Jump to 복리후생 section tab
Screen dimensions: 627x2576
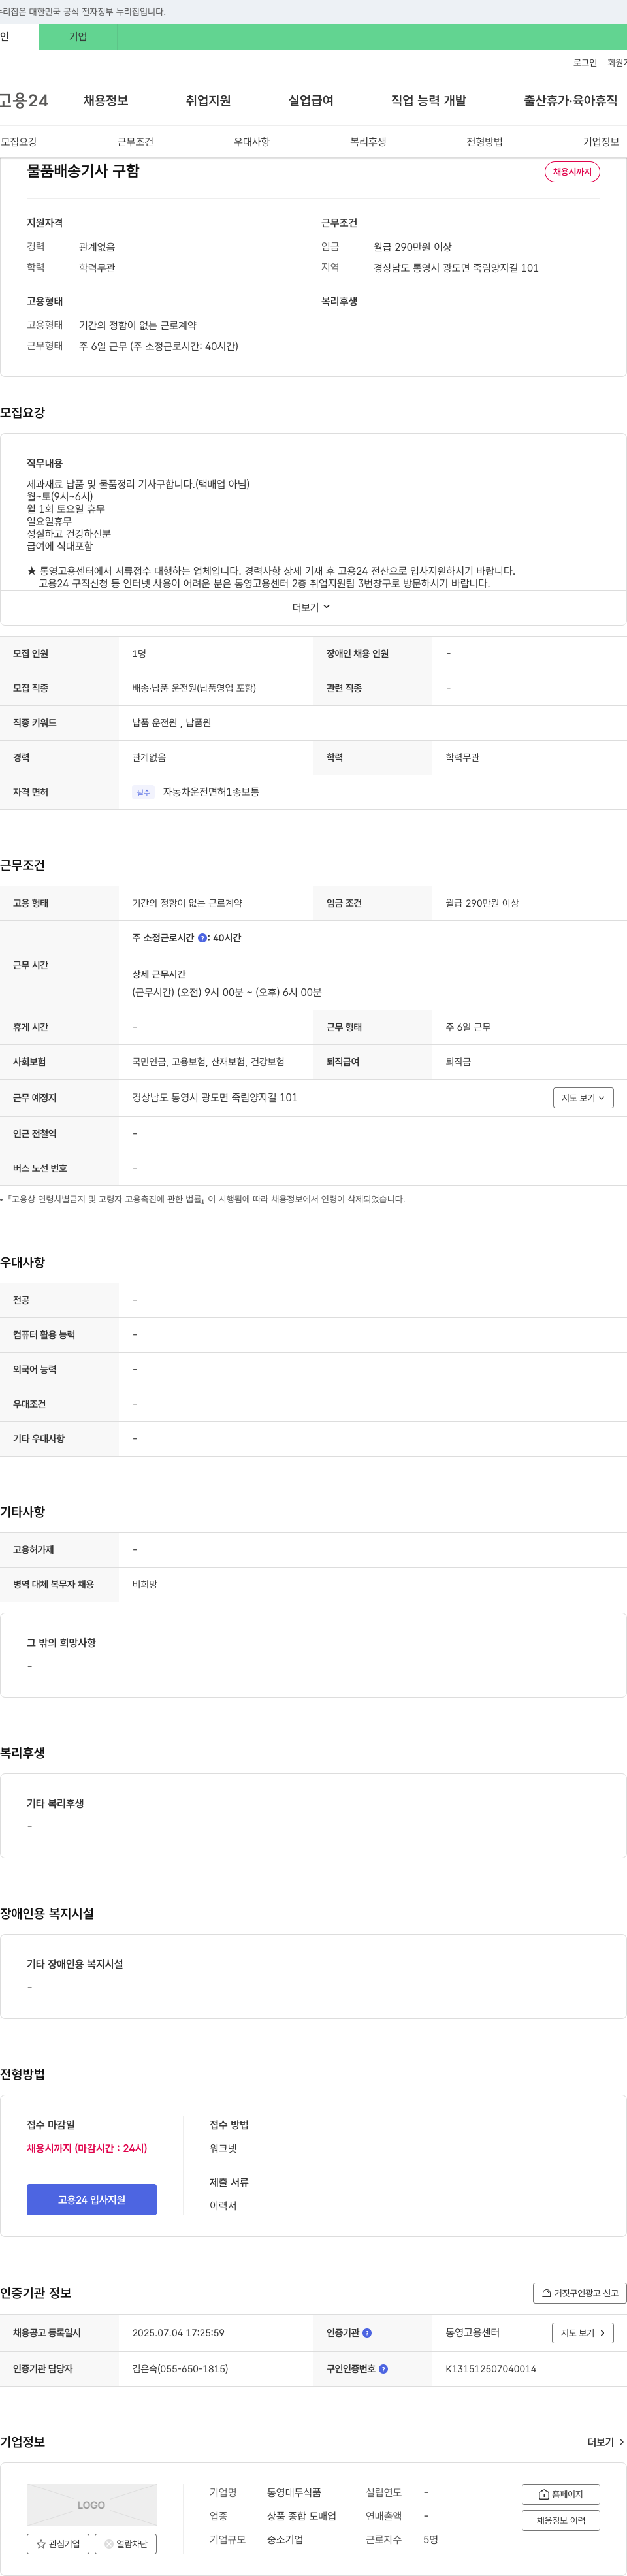click(368, 142)
